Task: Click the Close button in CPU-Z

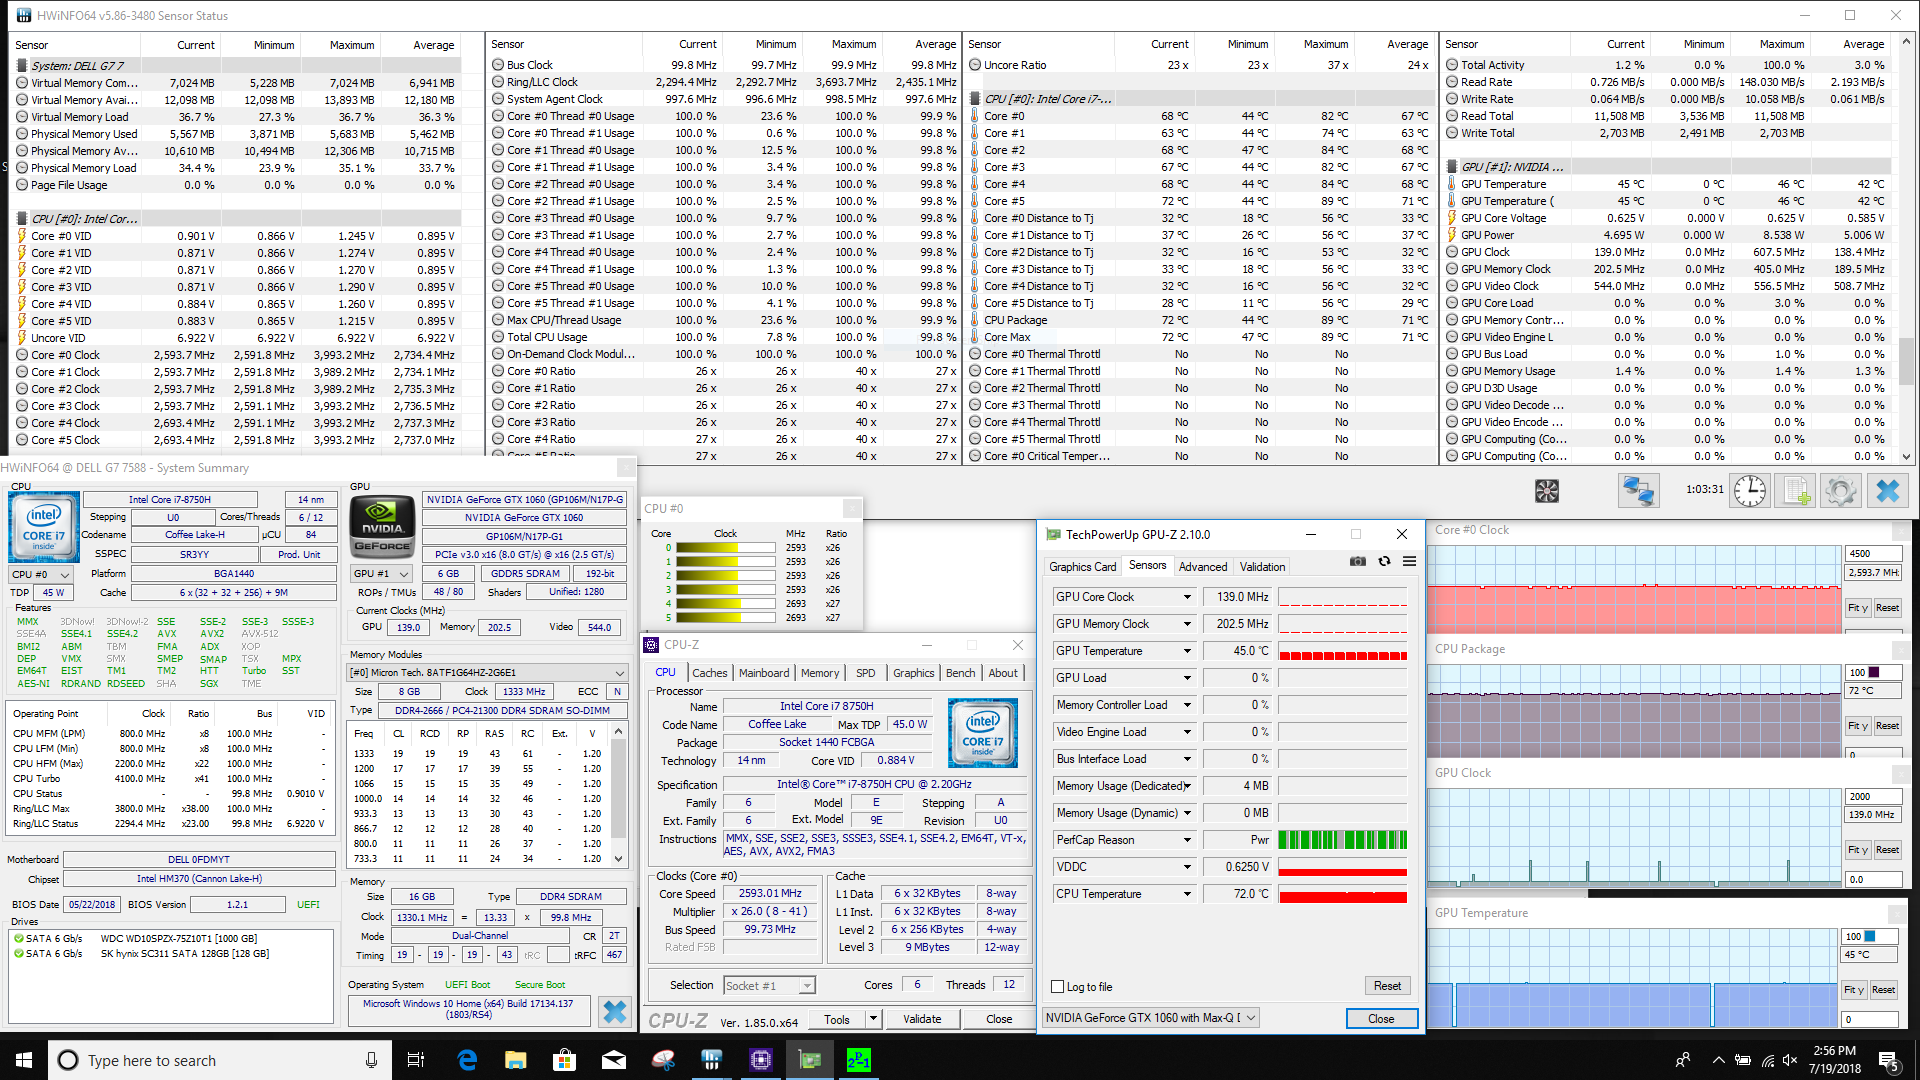Action: [x=999, y=1019]
